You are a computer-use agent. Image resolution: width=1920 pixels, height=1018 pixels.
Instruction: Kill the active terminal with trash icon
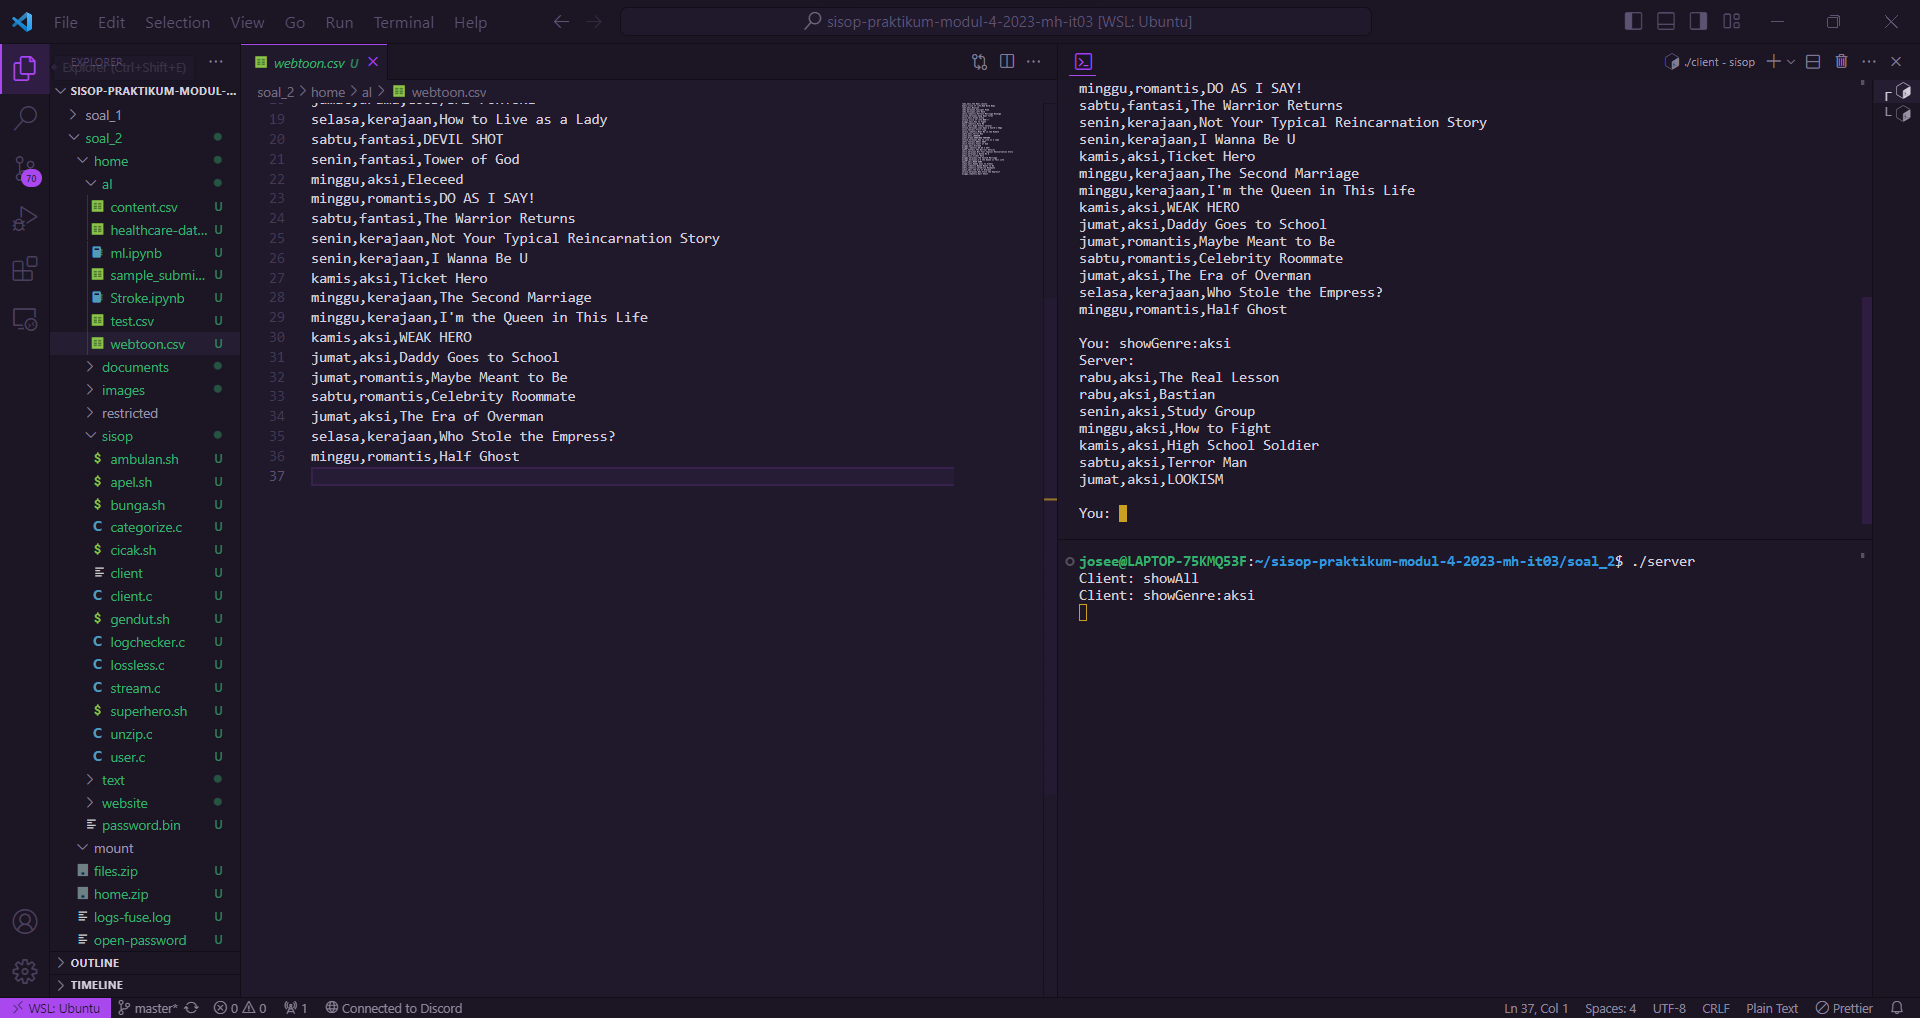pyautogui.click(x=1841, y=62)
